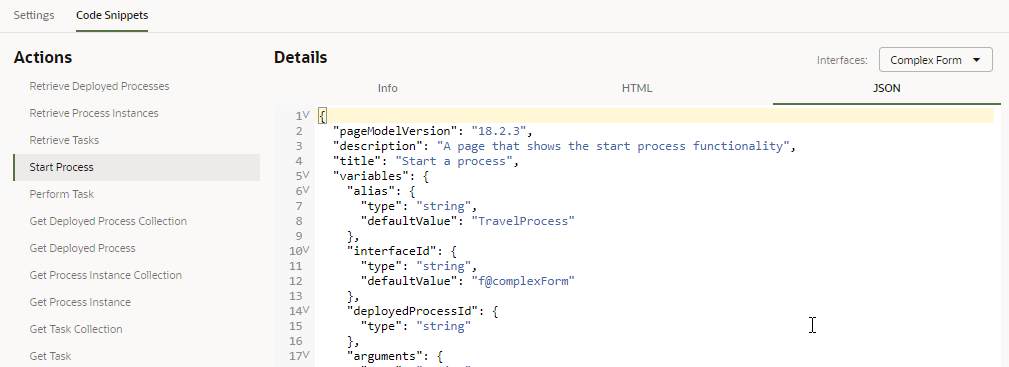Click the "TravelProcess" default value

523,221
